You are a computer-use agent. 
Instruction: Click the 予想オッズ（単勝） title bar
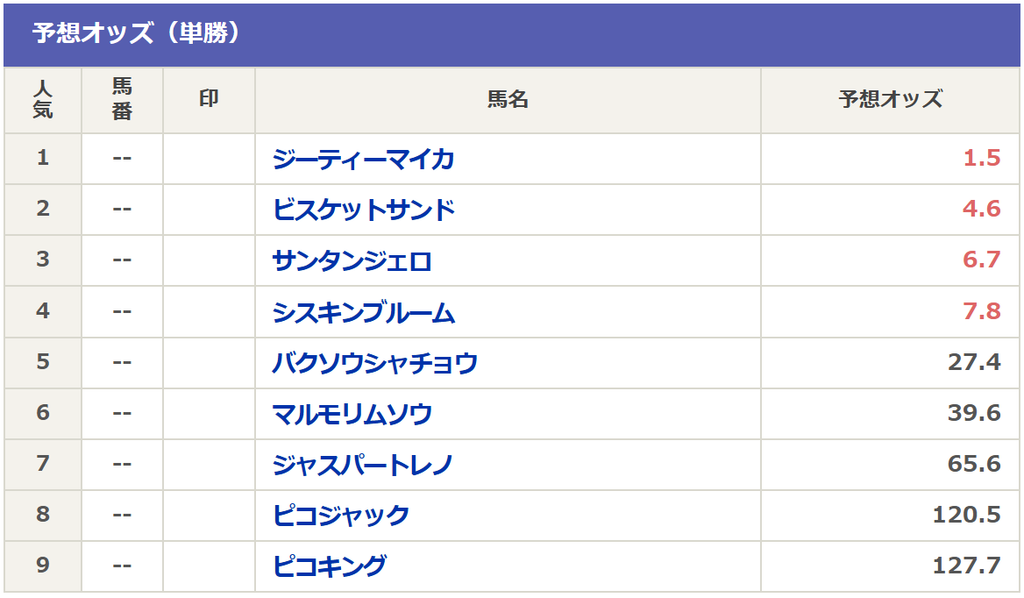point(511,34)
